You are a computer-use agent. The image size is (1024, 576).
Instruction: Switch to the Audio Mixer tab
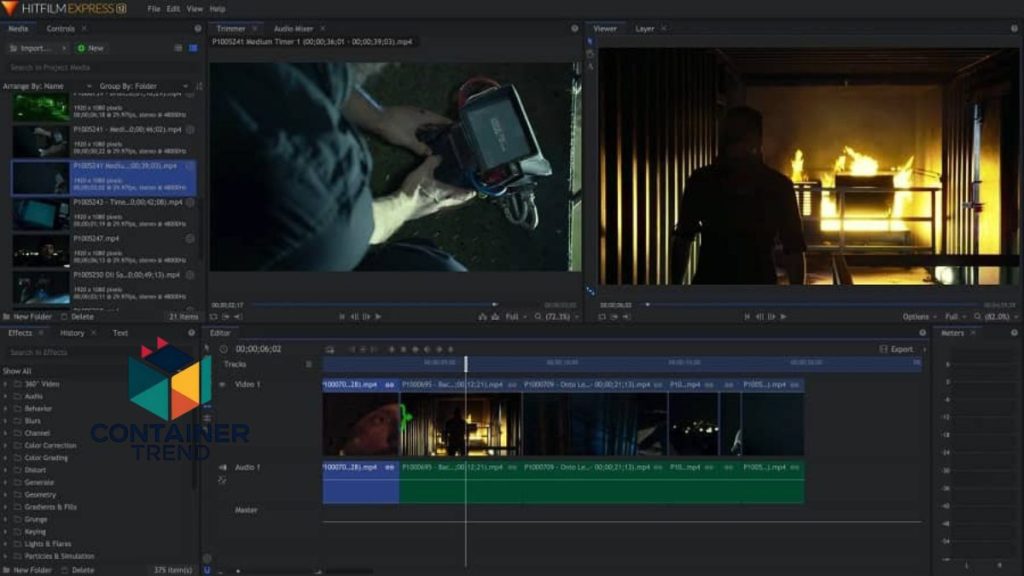click(293, 29)
